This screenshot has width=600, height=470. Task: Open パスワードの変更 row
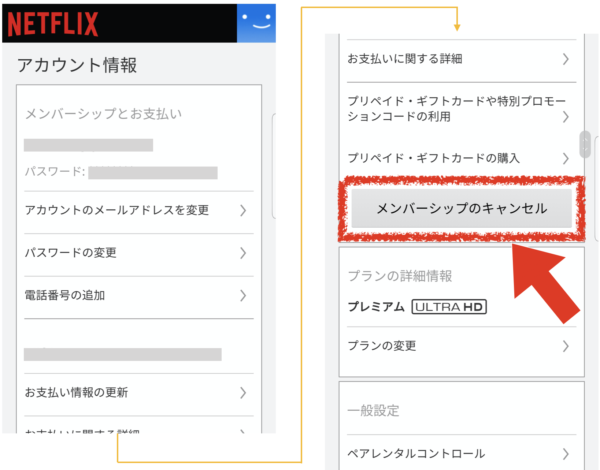coord(139,253)
